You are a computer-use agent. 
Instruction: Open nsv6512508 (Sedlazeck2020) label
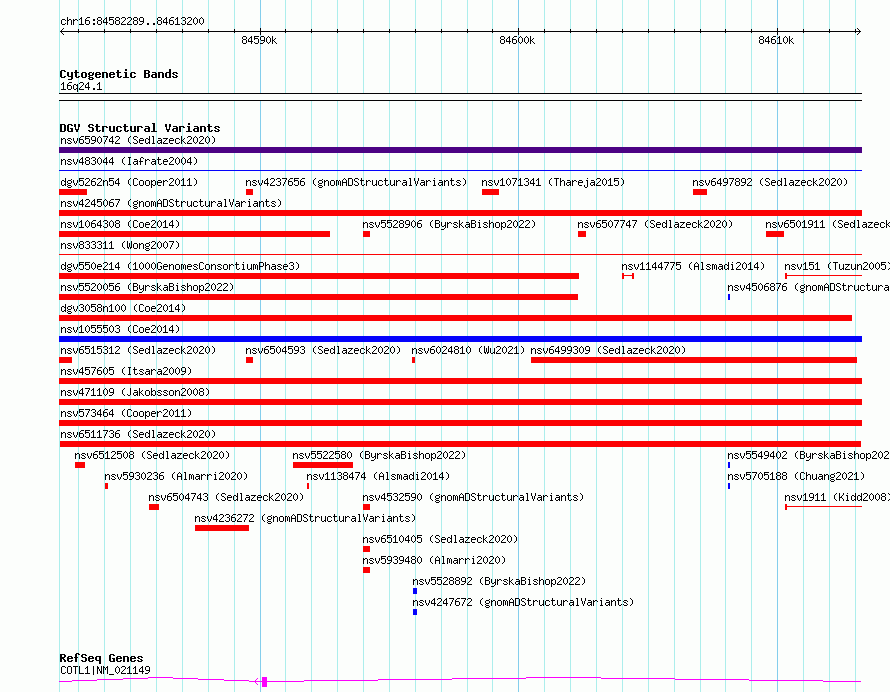click(152, 455)
